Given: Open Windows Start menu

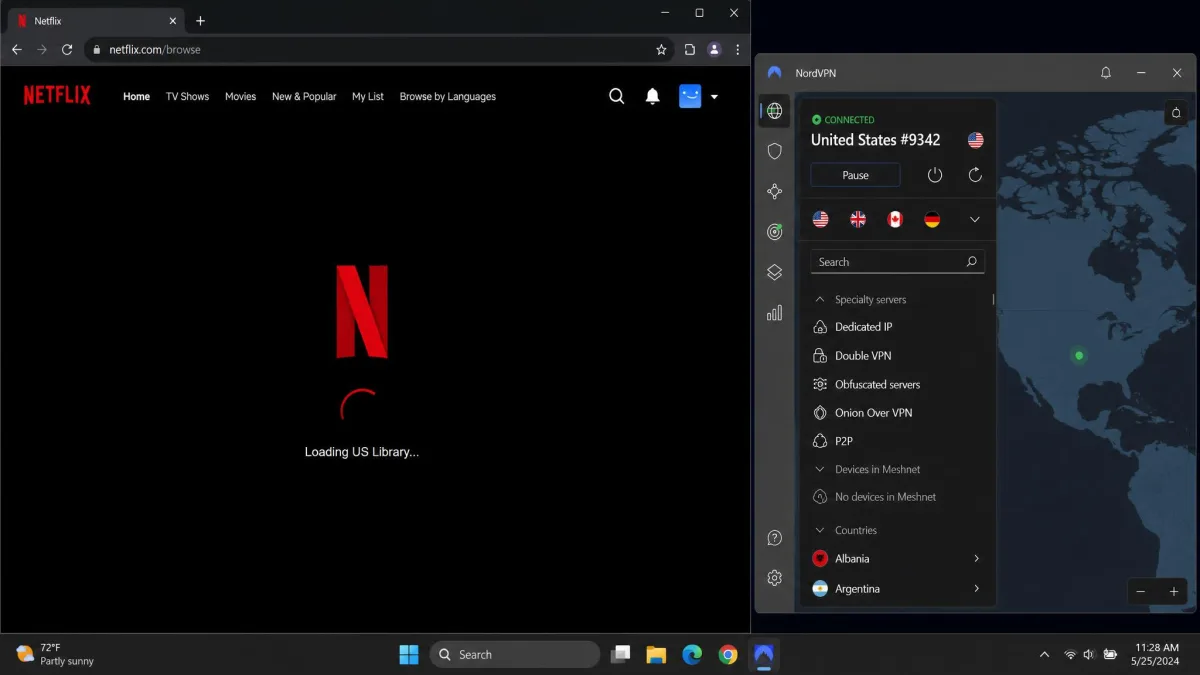Looking at the screenshot, I should tap(409, 655).
